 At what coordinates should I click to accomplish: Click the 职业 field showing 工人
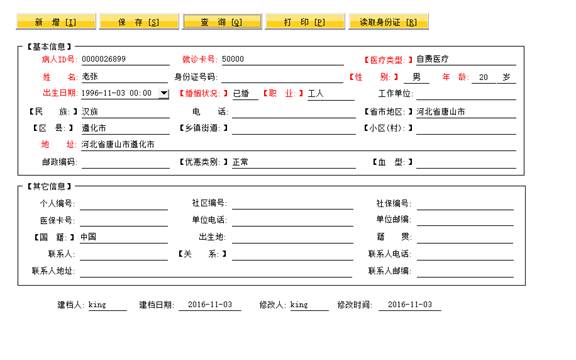[331, 94]
